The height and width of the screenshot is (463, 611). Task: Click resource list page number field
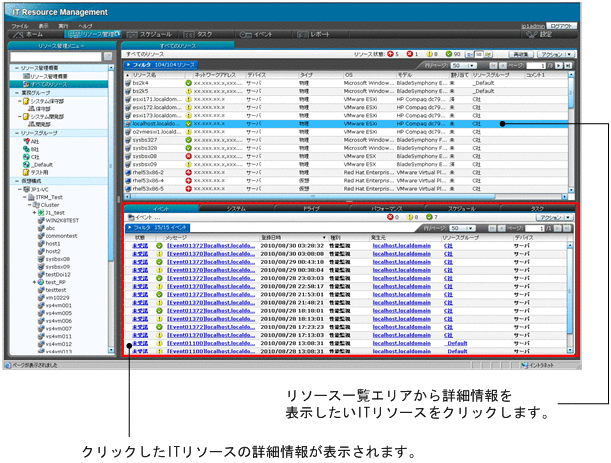[x=535, y=65]
